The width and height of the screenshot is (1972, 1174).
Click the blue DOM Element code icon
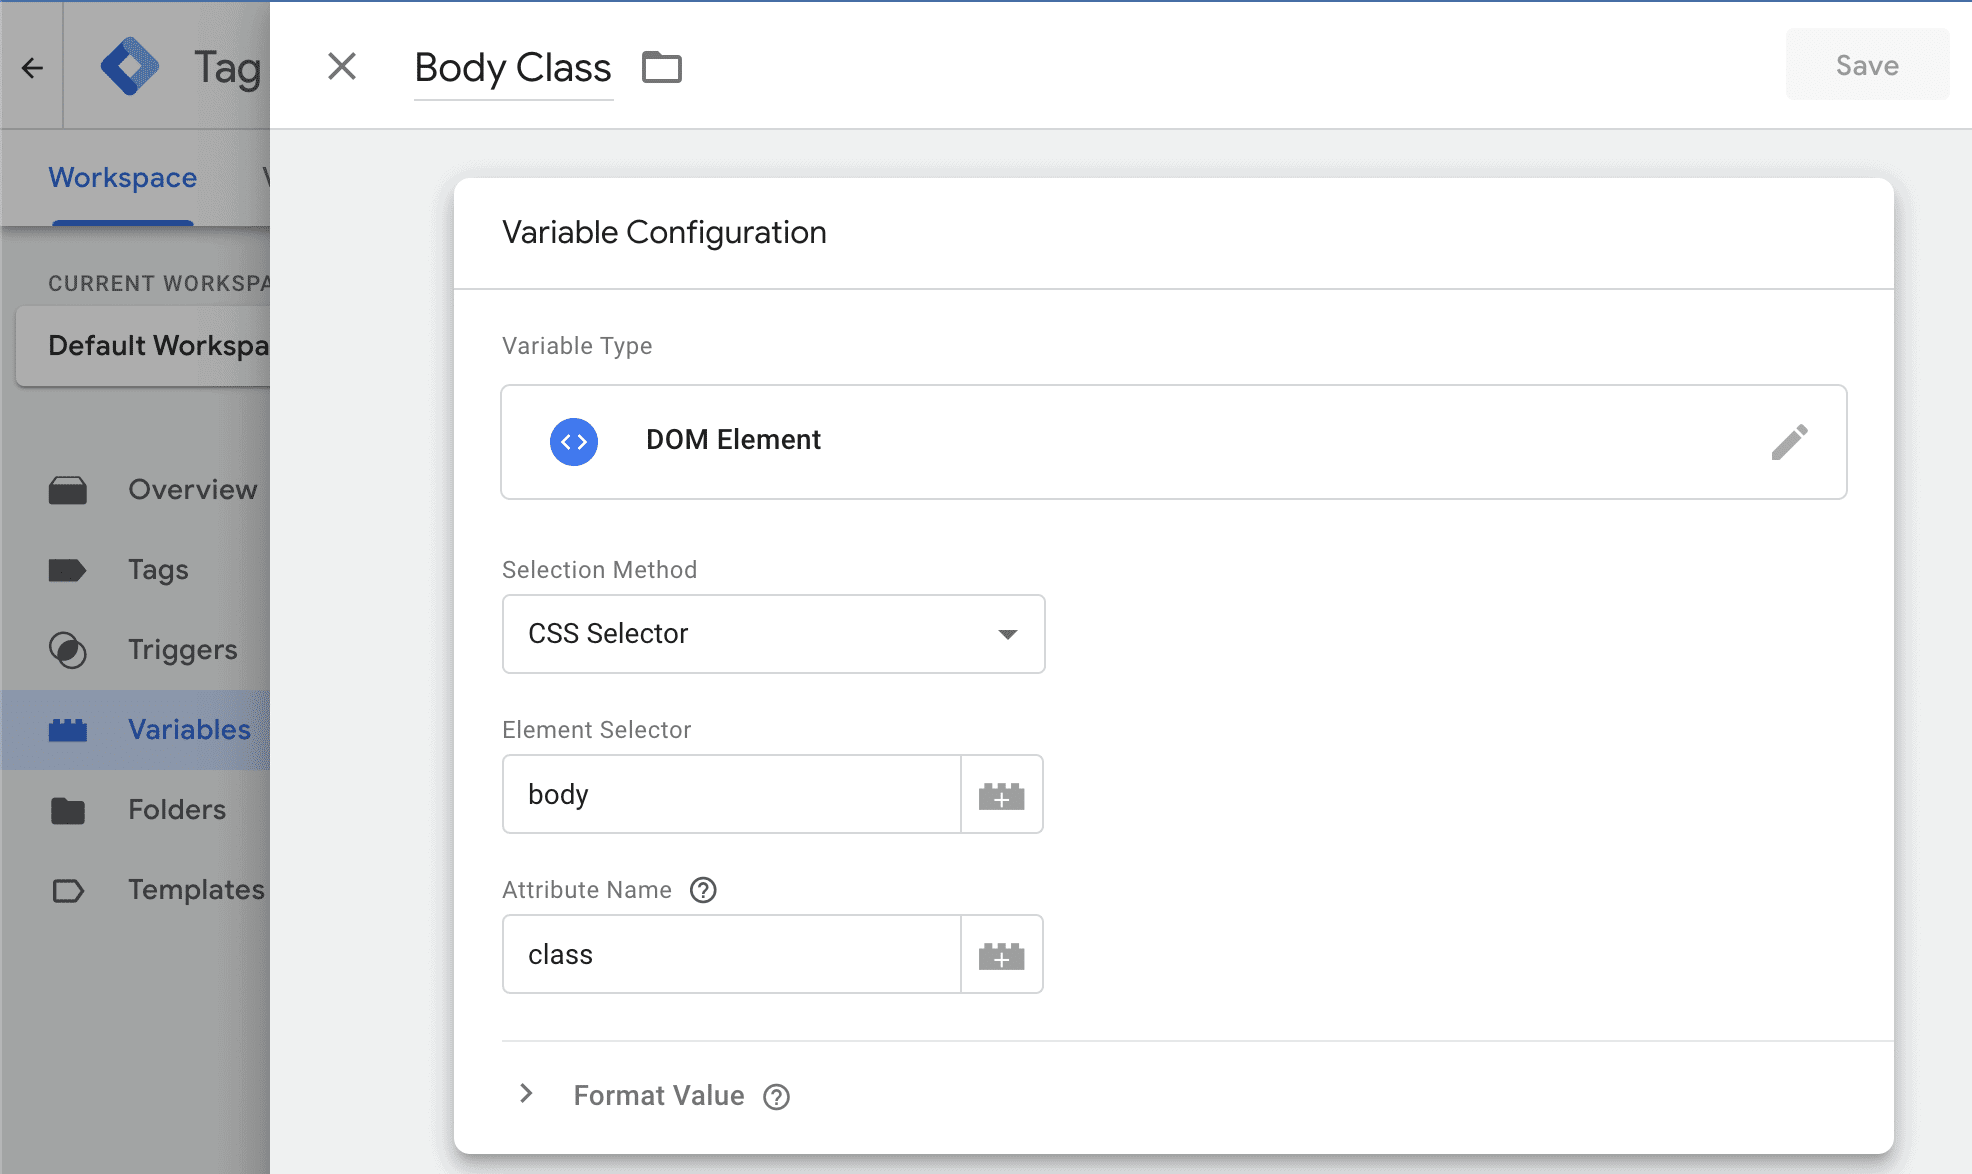coord(574,441)
